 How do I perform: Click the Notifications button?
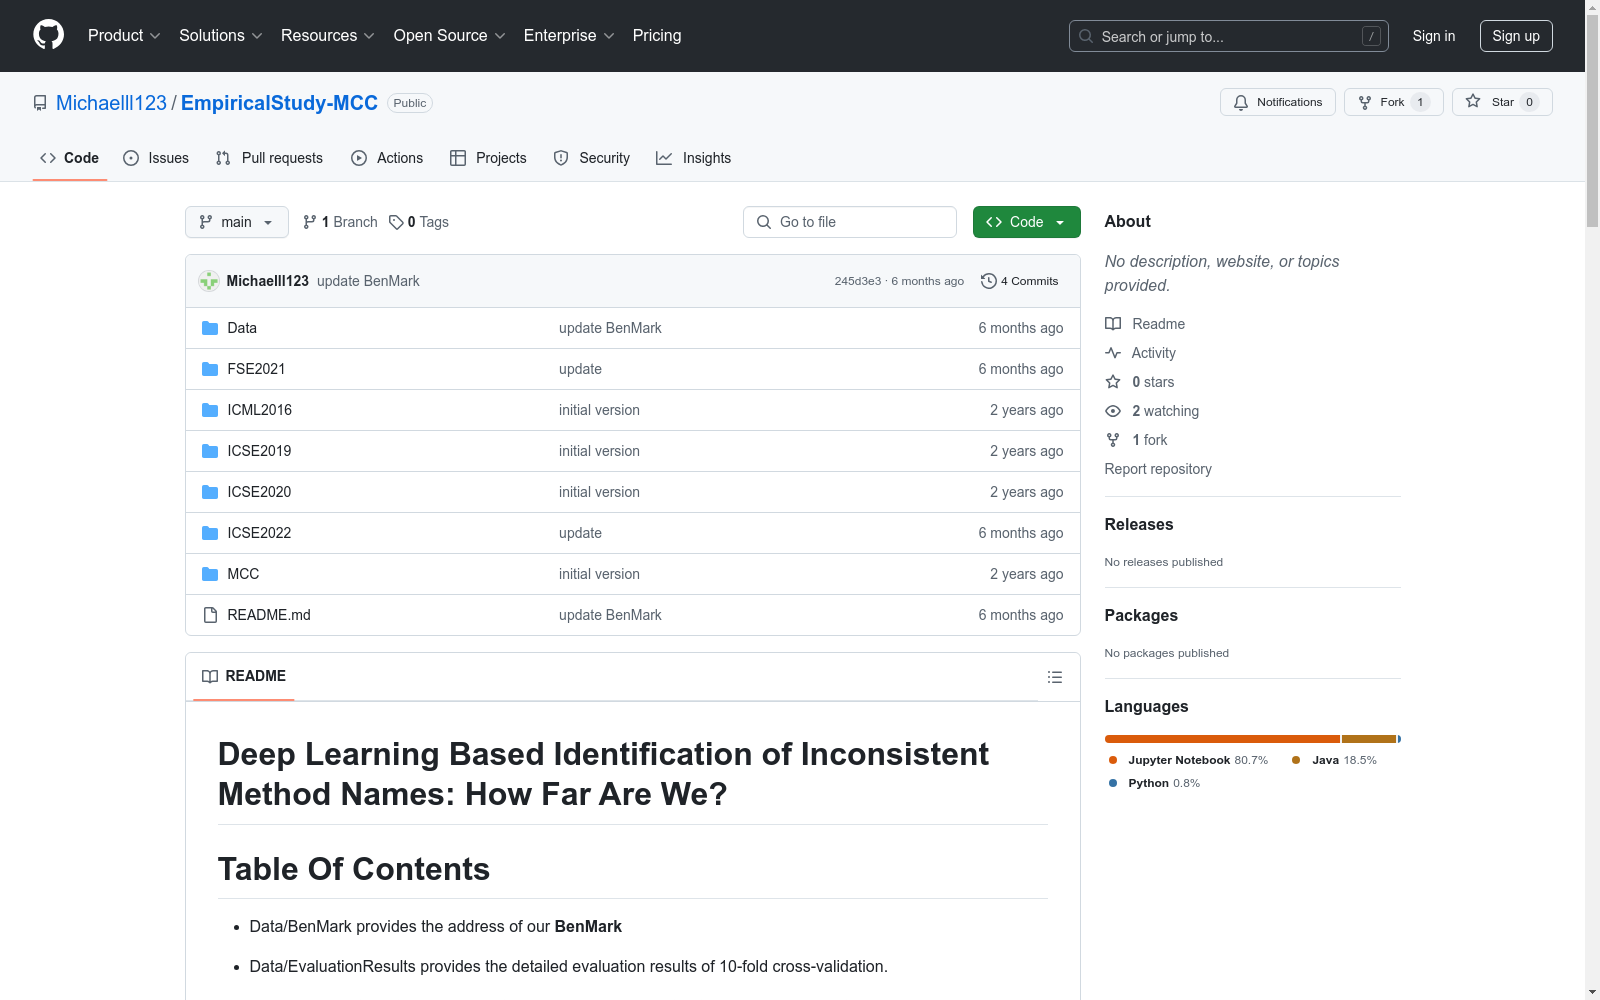click(x=1278, y=102)
